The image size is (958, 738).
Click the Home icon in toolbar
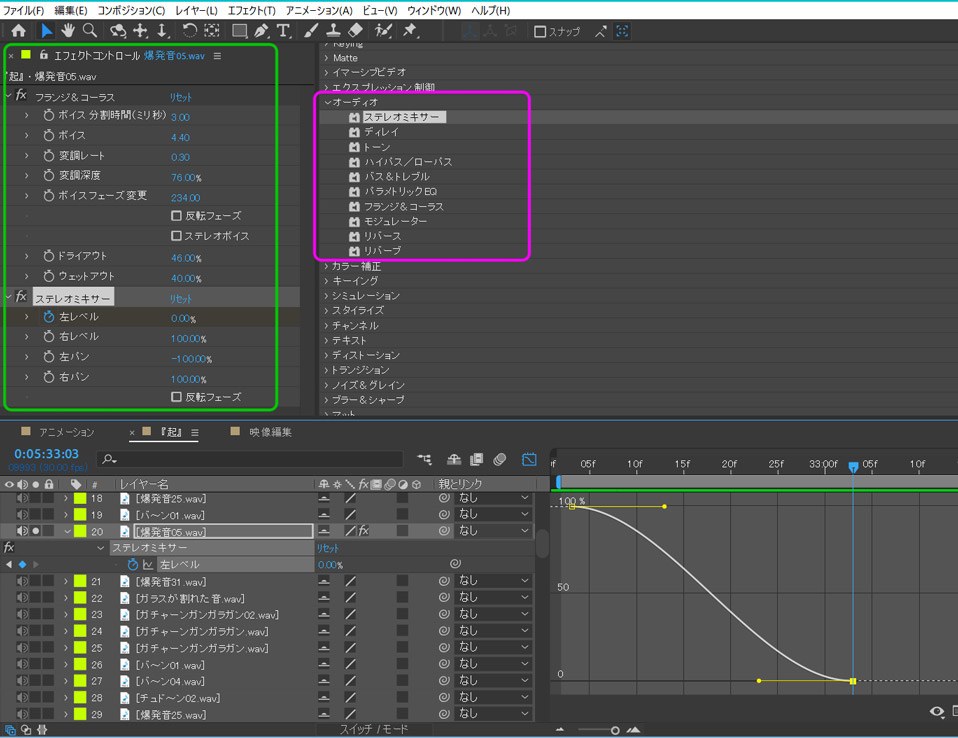[x=18, y=31]
